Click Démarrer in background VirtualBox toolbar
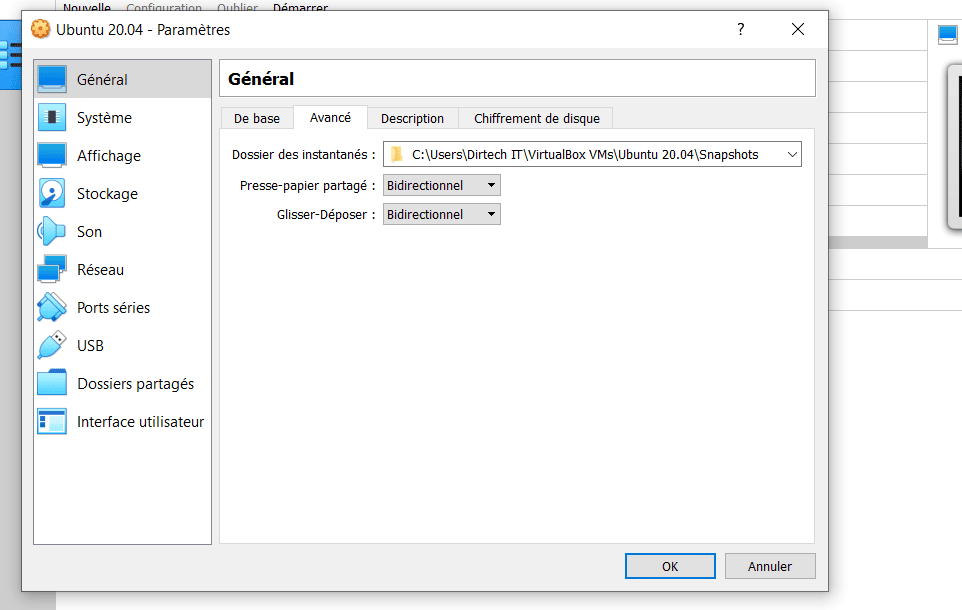Image resolution: width=962 pixels, height=610 pixels. [x=300, y=7]
